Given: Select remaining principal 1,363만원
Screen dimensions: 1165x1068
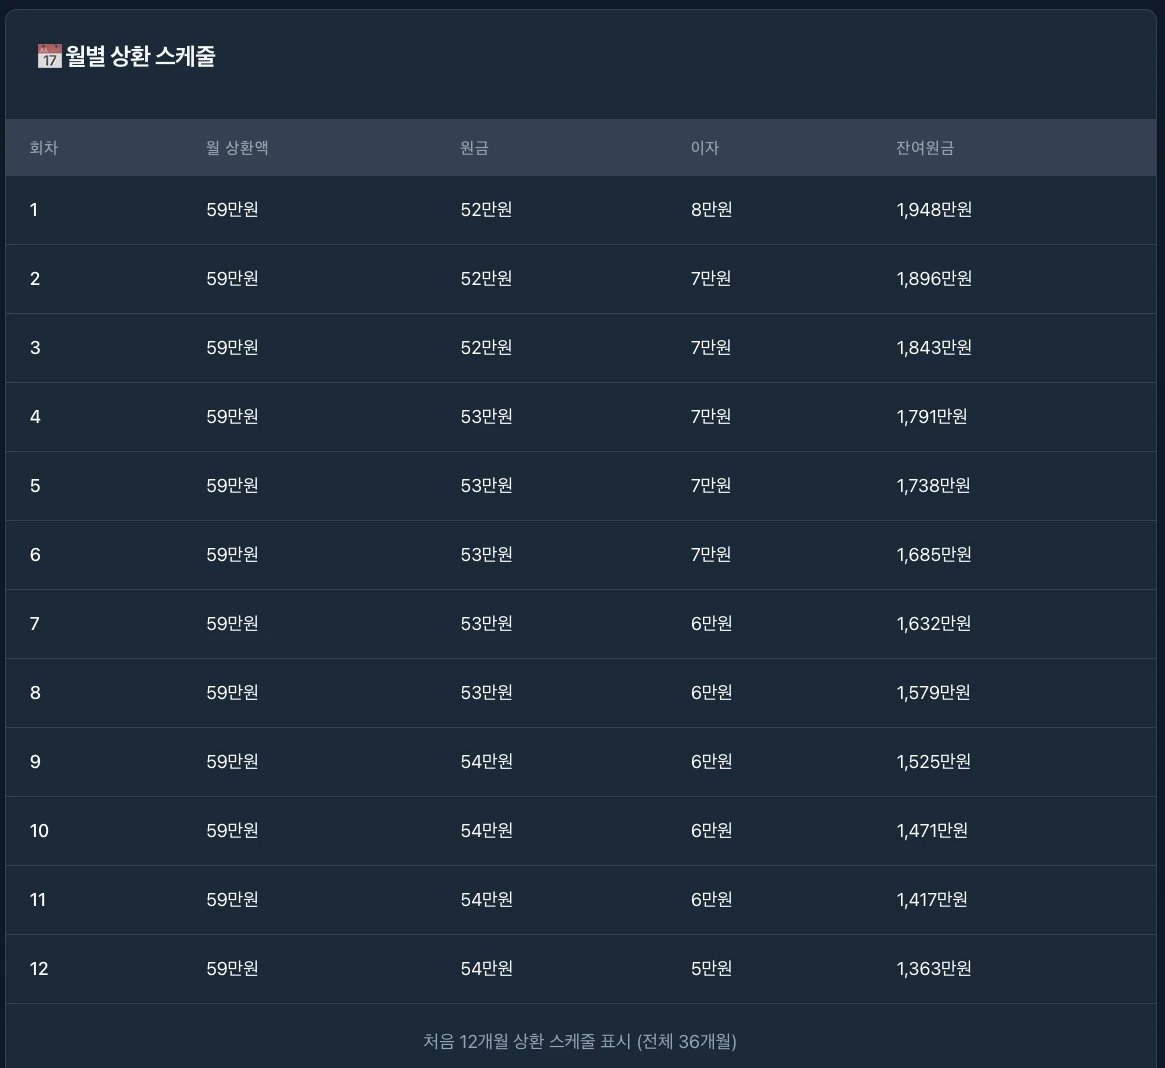Looking at the screenshot, I should [x=934, y=969].
